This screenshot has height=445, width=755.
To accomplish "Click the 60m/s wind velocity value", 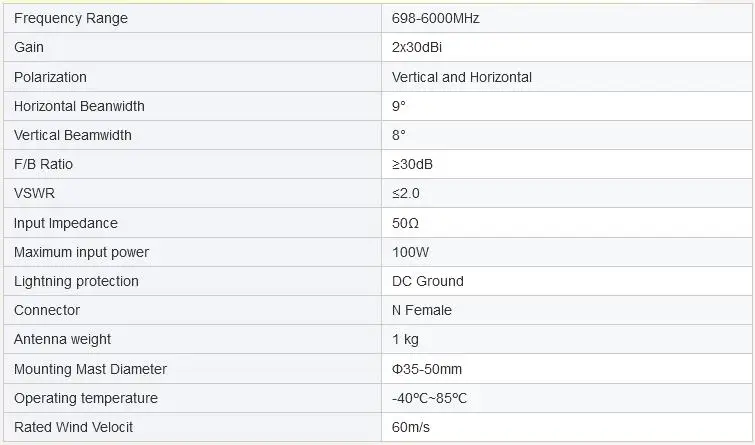I will pos(410,427).
